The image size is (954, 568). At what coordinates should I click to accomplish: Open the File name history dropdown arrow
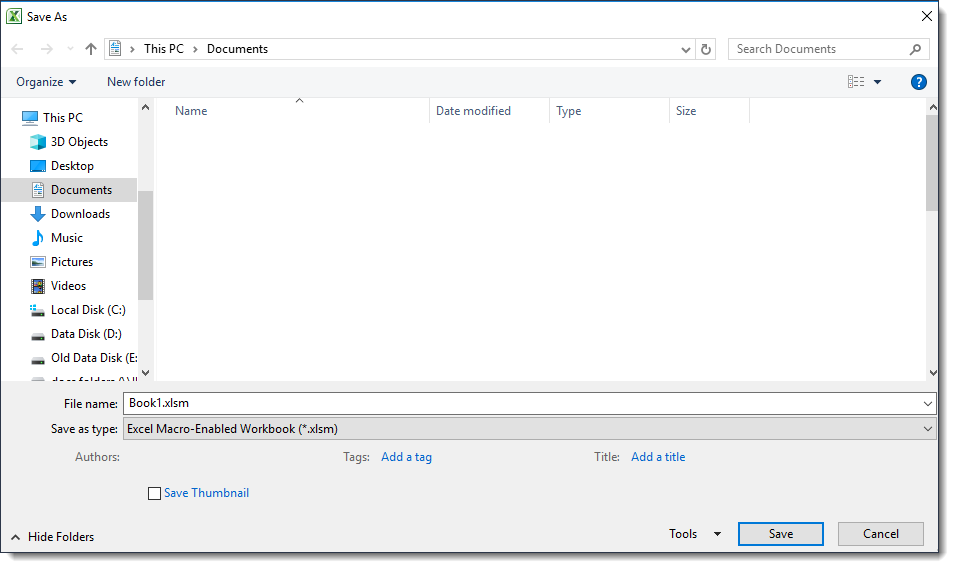[927, 403]
